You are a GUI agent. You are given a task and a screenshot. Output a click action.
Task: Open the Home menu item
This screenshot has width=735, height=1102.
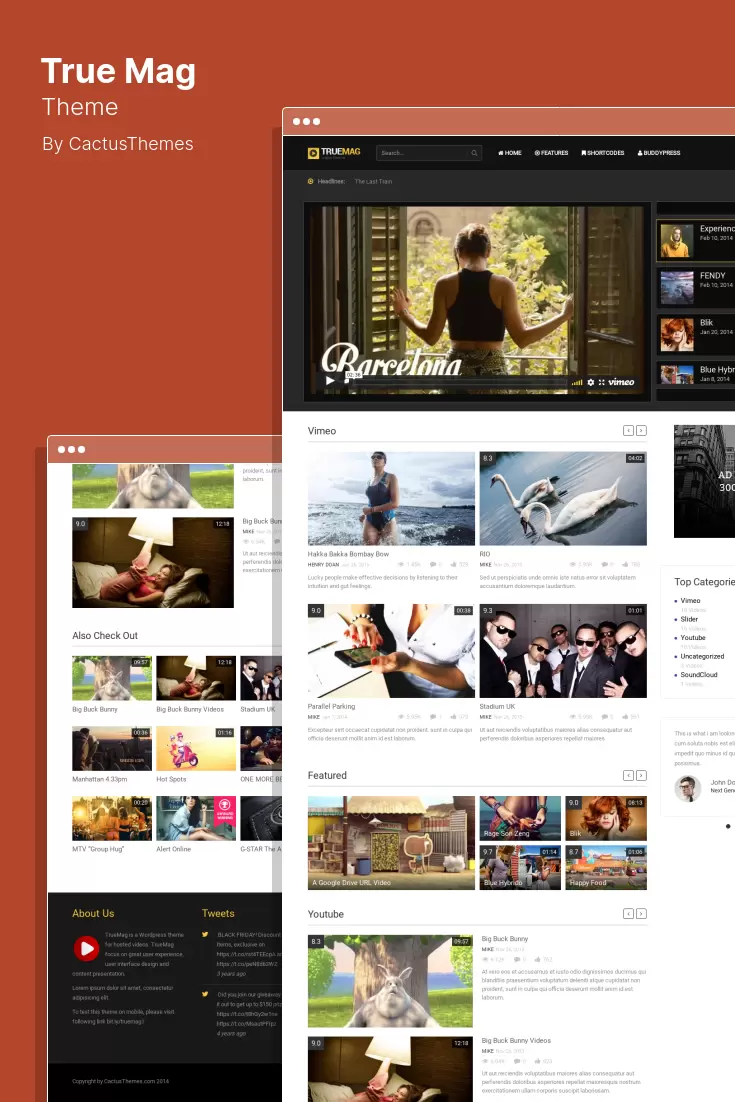click(509, 153)
